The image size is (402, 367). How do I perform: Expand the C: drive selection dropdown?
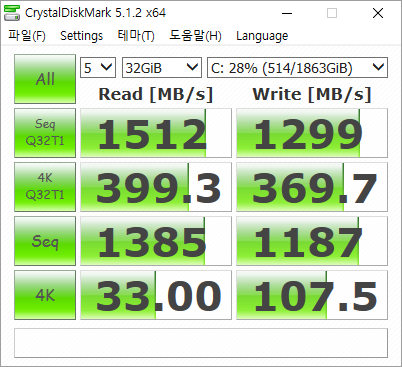point(297,68)
